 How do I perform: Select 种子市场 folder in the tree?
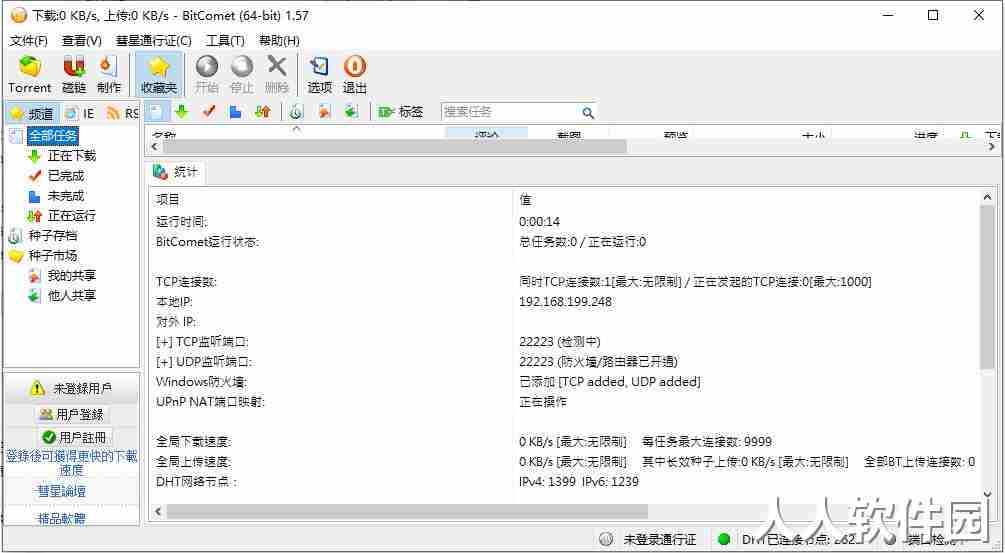pos(53,256)
